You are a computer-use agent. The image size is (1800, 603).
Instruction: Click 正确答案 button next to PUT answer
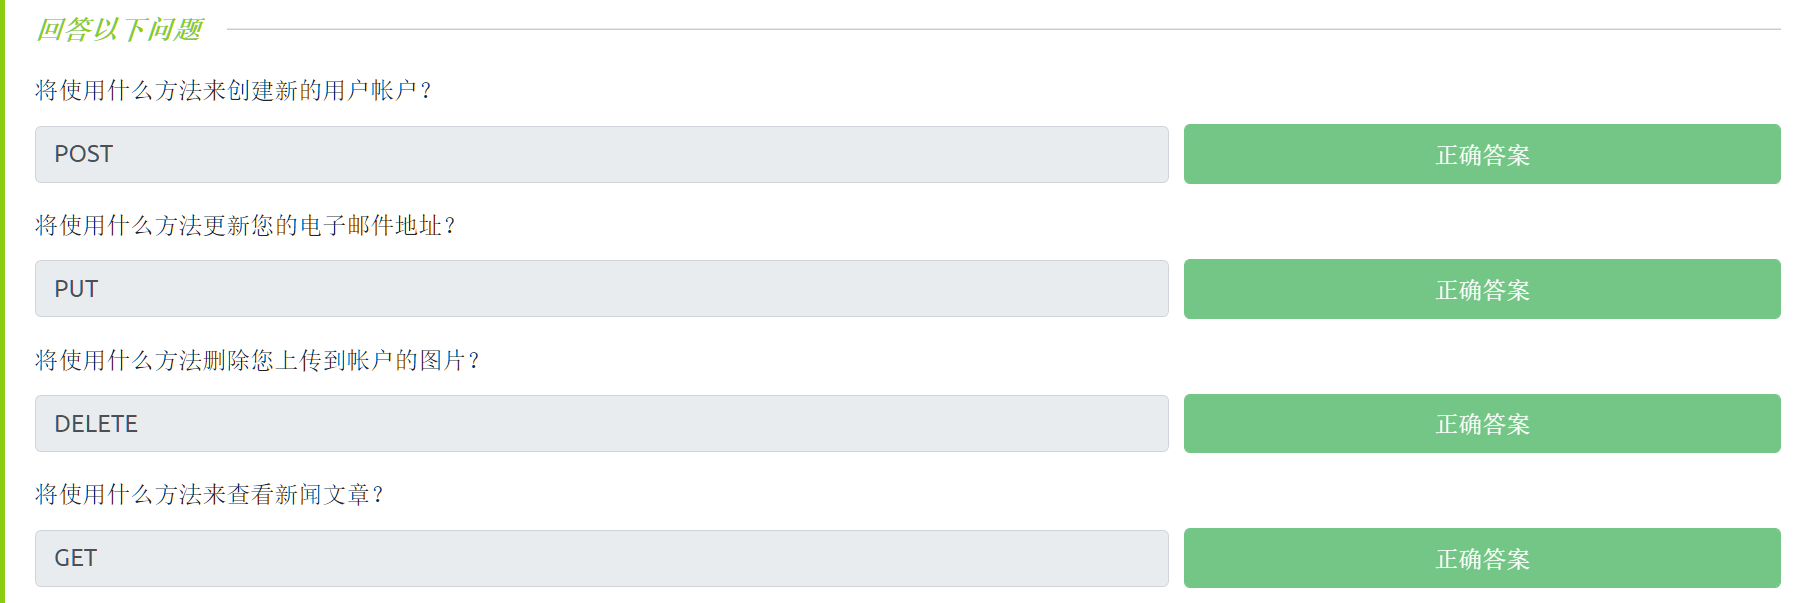(1481, 289)
